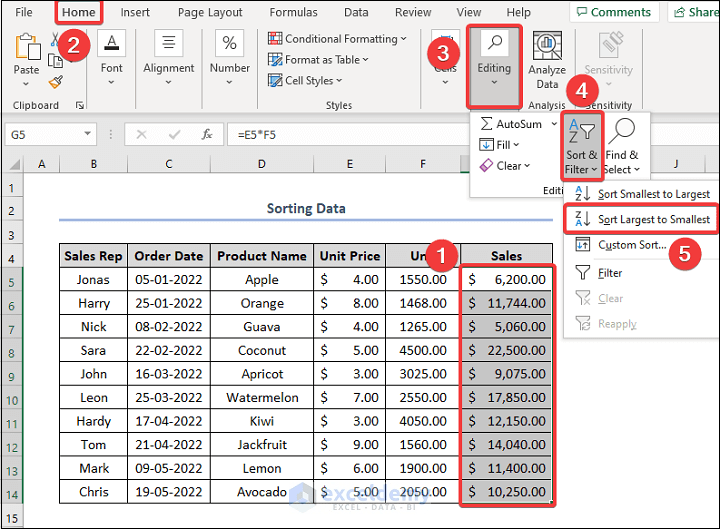Click the formula bar containing =E5*F5
This screenshot has width=720, height=529.
pyautogui.click(x=349, y=135)
